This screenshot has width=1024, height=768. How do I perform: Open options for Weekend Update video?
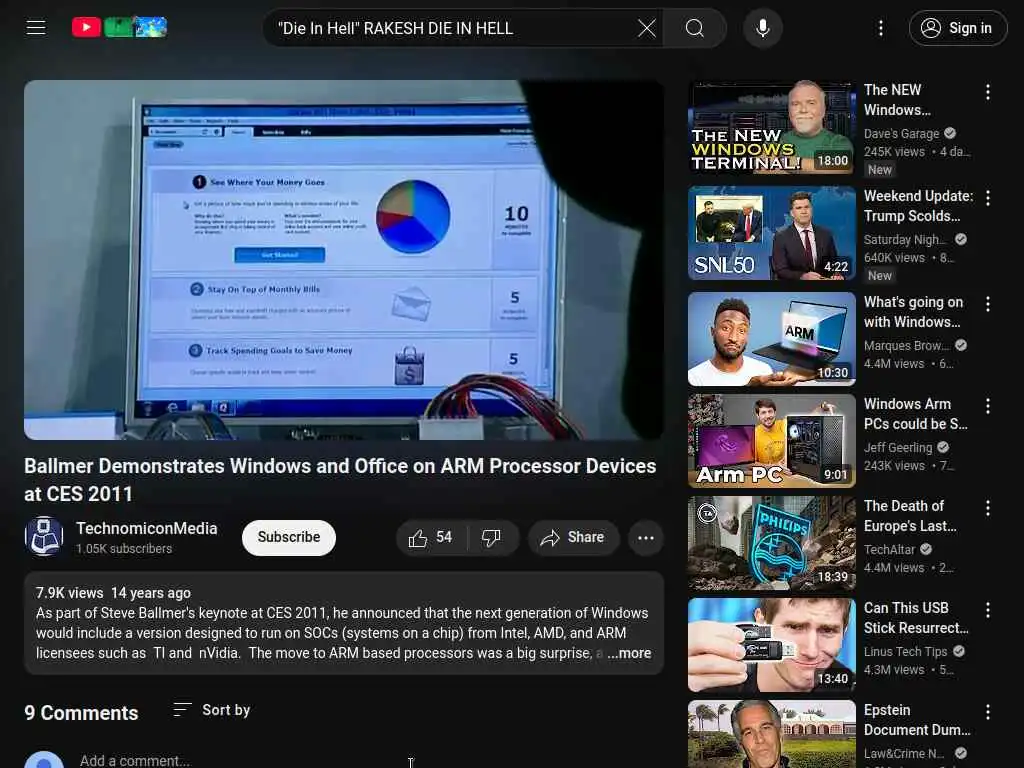[988, 198]
